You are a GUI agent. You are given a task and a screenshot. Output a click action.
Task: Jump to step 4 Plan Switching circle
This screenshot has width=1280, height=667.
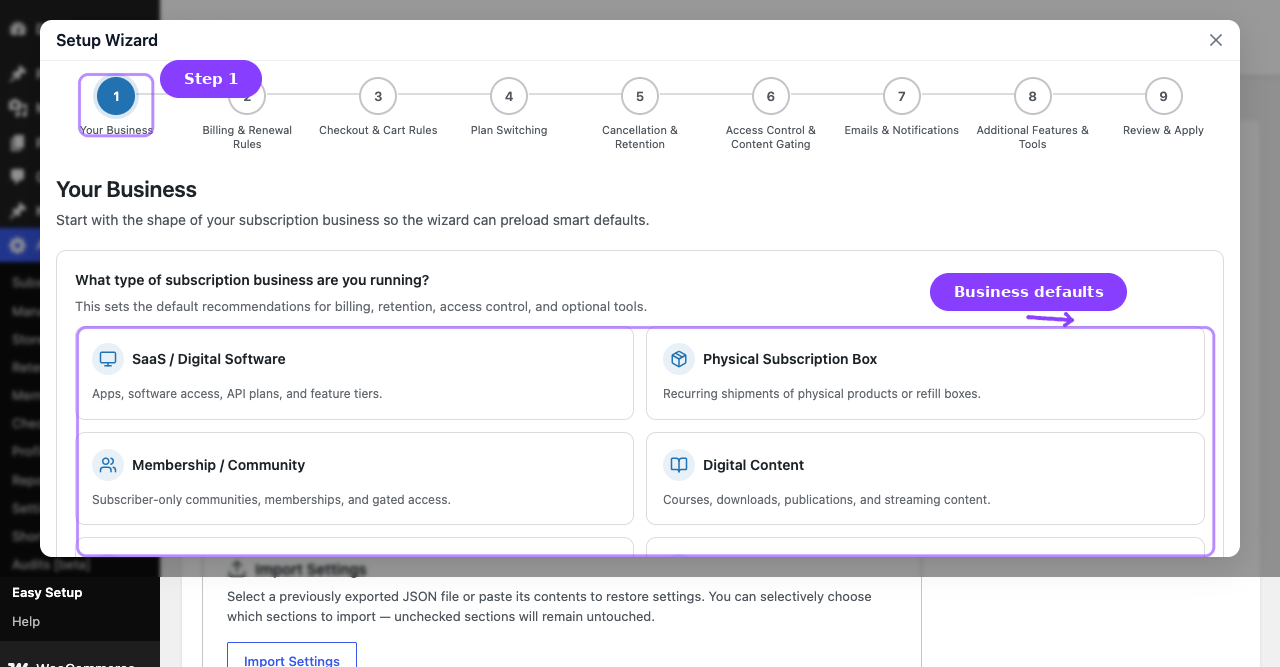[x=509, y=96]
